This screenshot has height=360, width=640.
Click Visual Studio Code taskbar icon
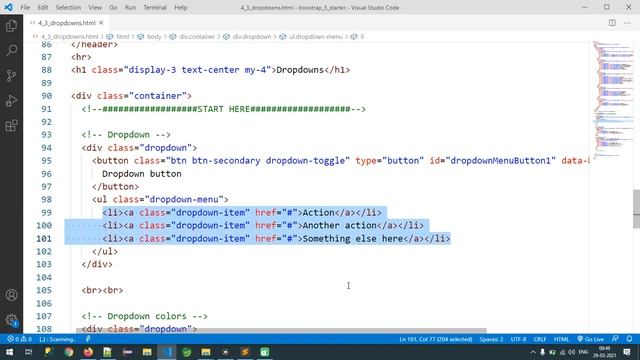[166, 352]
